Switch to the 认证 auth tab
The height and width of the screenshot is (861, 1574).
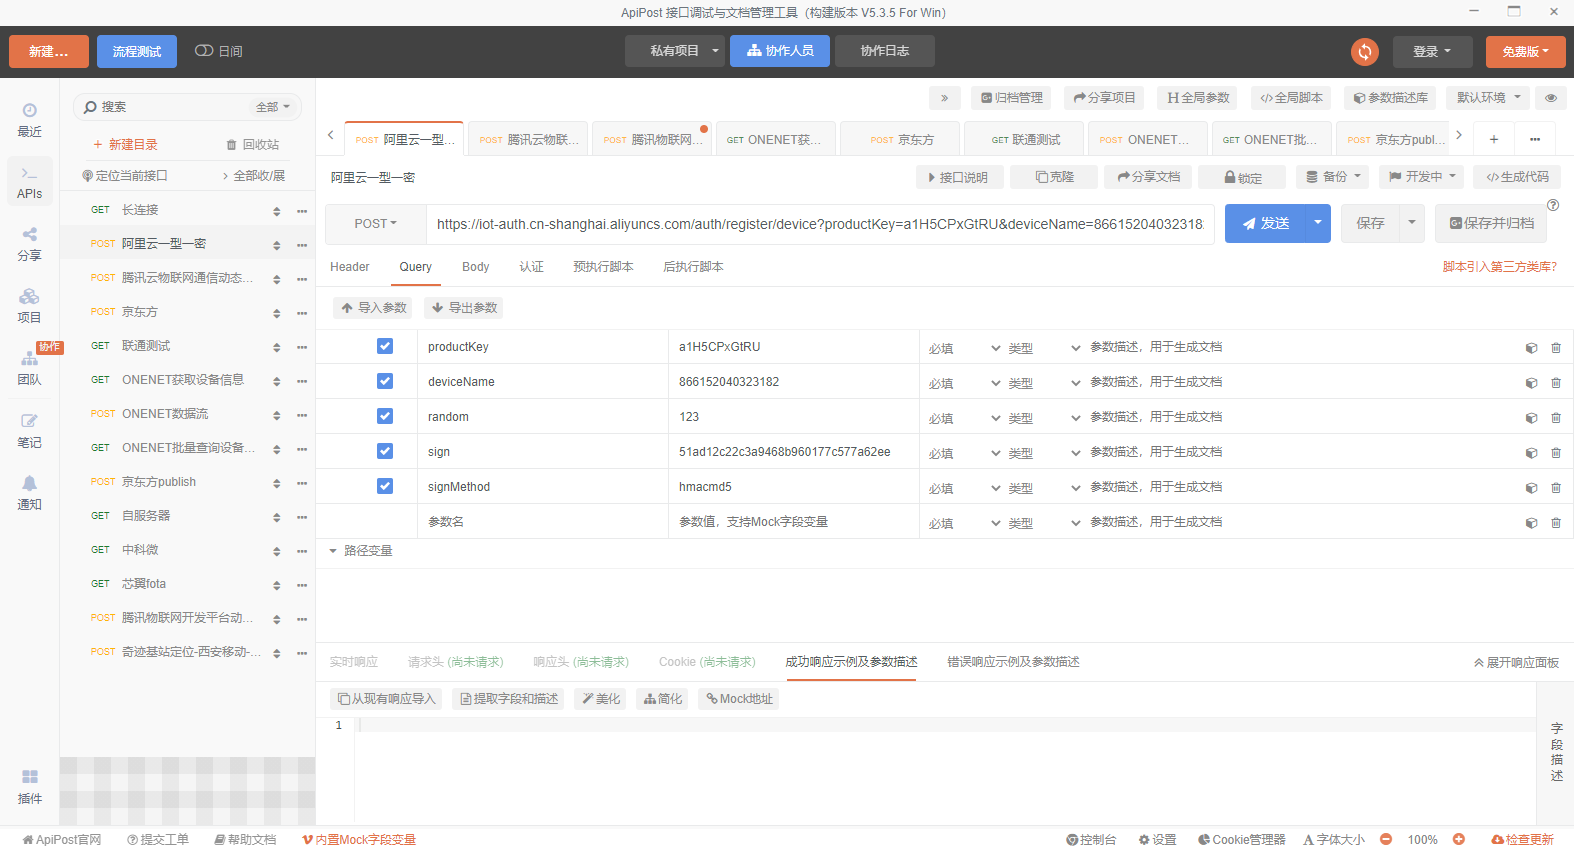click(532, 267)
